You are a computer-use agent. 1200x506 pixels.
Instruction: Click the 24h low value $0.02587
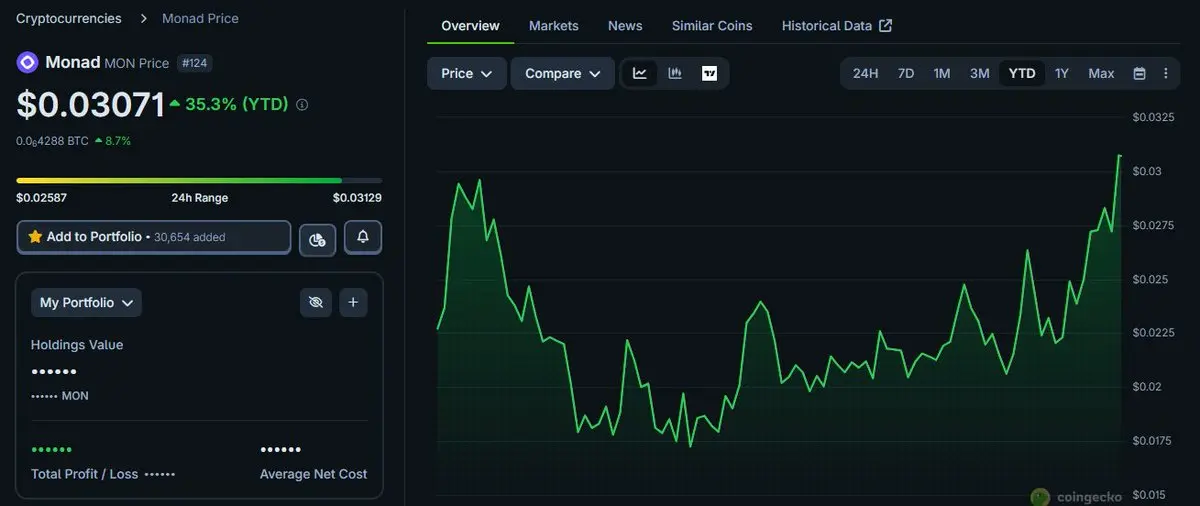tap(41, 198)
